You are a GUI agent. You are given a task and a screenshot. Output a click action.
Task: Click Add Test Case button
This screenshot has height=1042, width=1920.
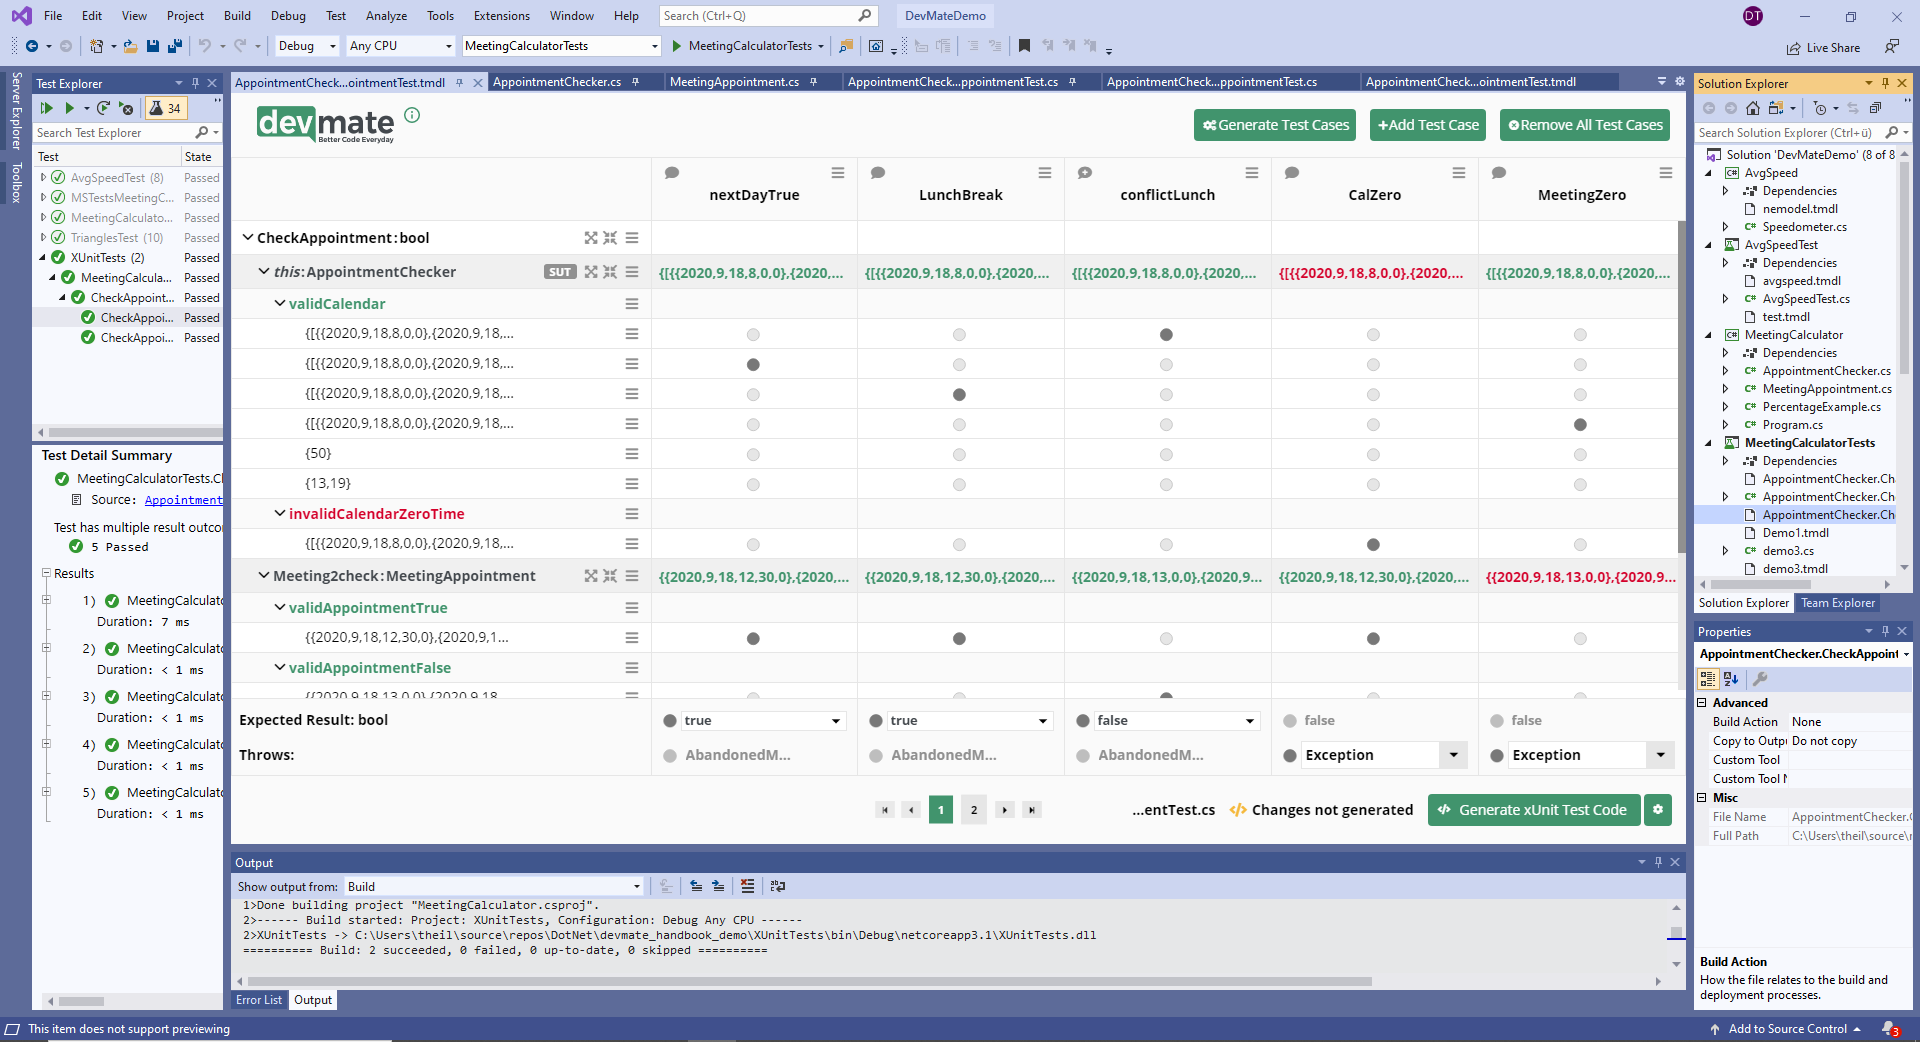click(x=1428, y=125)
